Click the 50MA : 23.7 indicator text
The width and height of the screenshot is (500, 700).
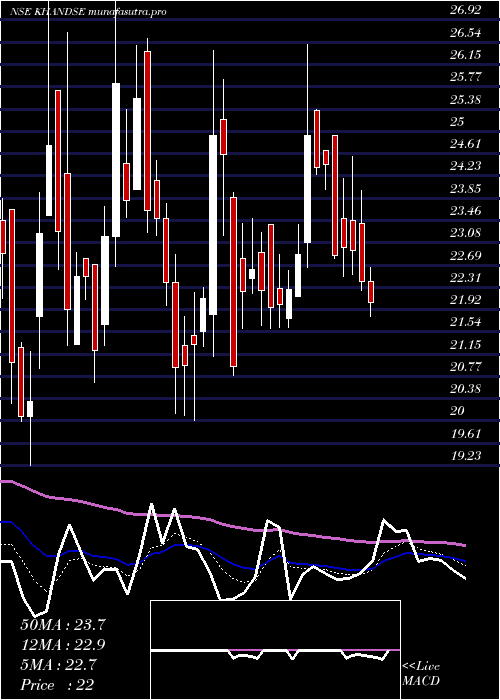(63, 625)
